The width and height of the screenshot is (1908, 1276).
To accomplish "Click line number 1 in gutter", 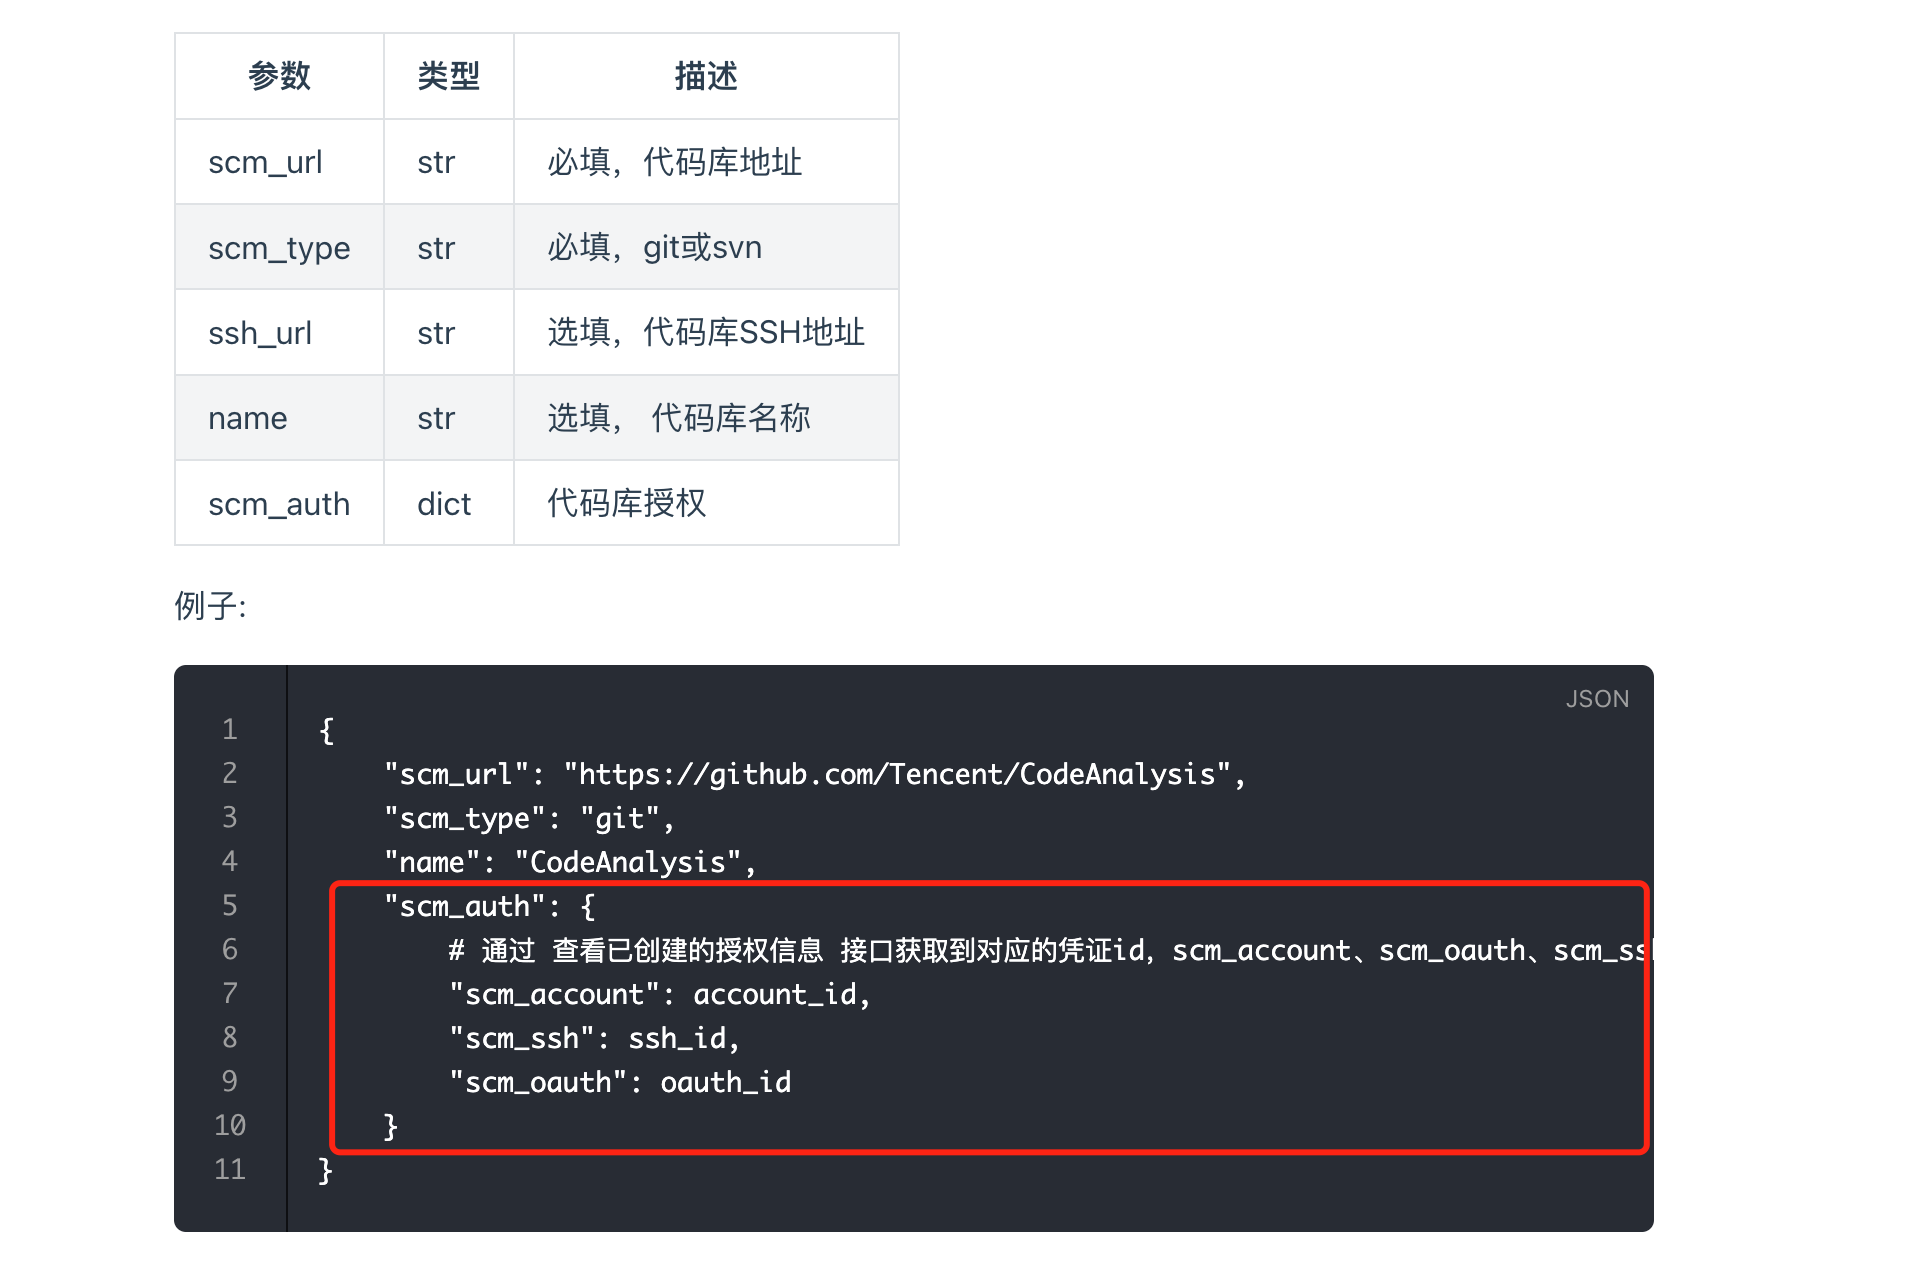I will [230, 729].
